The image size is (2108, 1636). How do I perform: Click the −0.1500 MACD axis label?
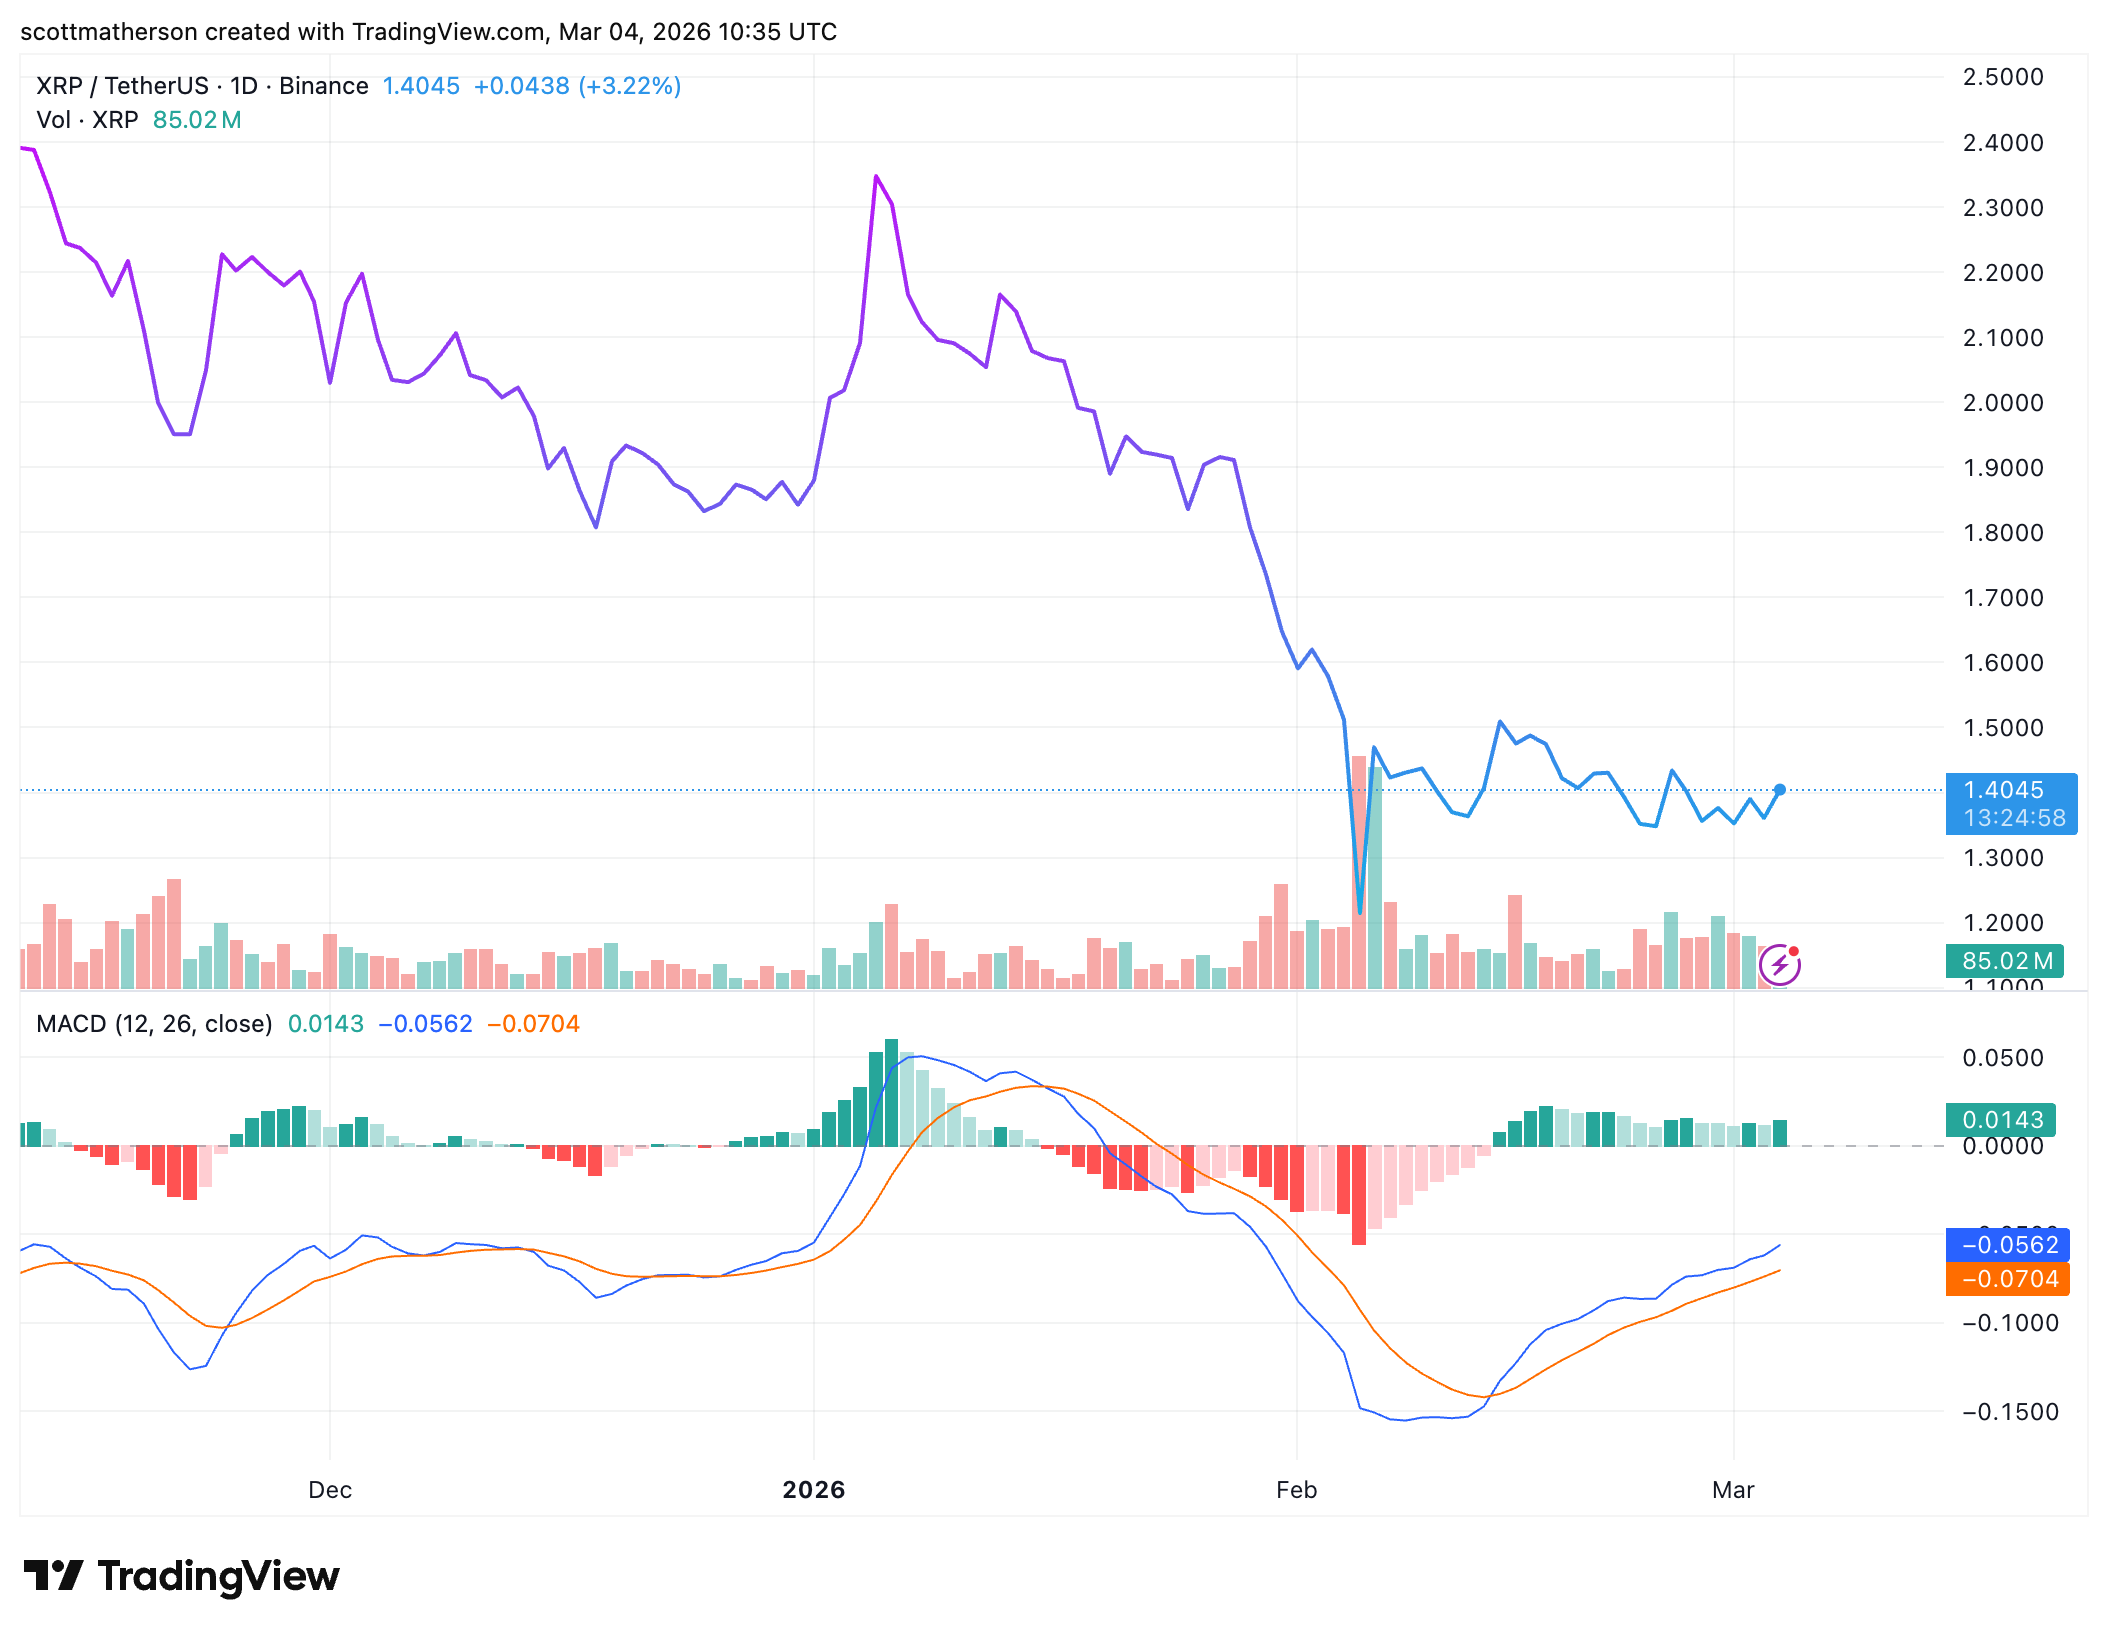point(2010,1412)
